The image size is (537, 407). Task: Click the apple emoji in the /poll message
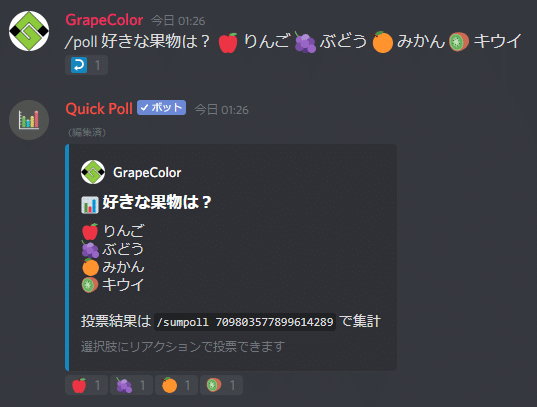tap(228, 42)
